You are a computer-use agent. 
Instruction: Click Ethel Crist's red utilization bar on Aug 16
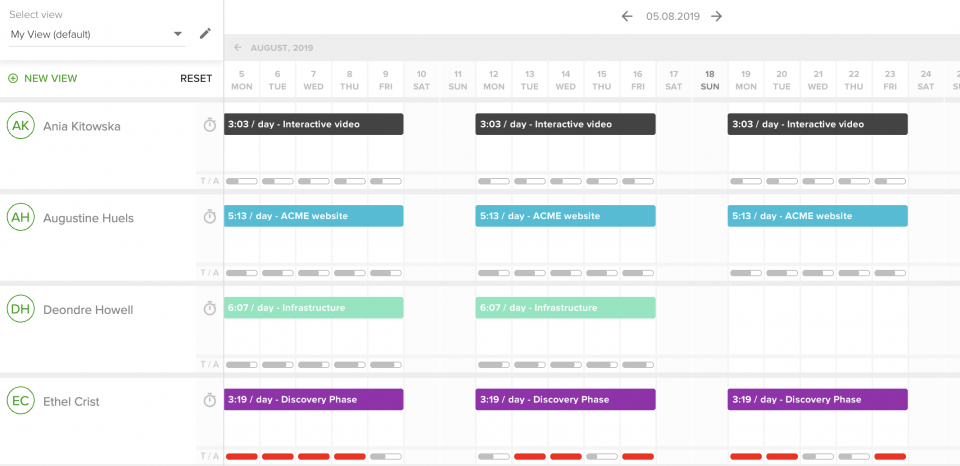[638, 457]
